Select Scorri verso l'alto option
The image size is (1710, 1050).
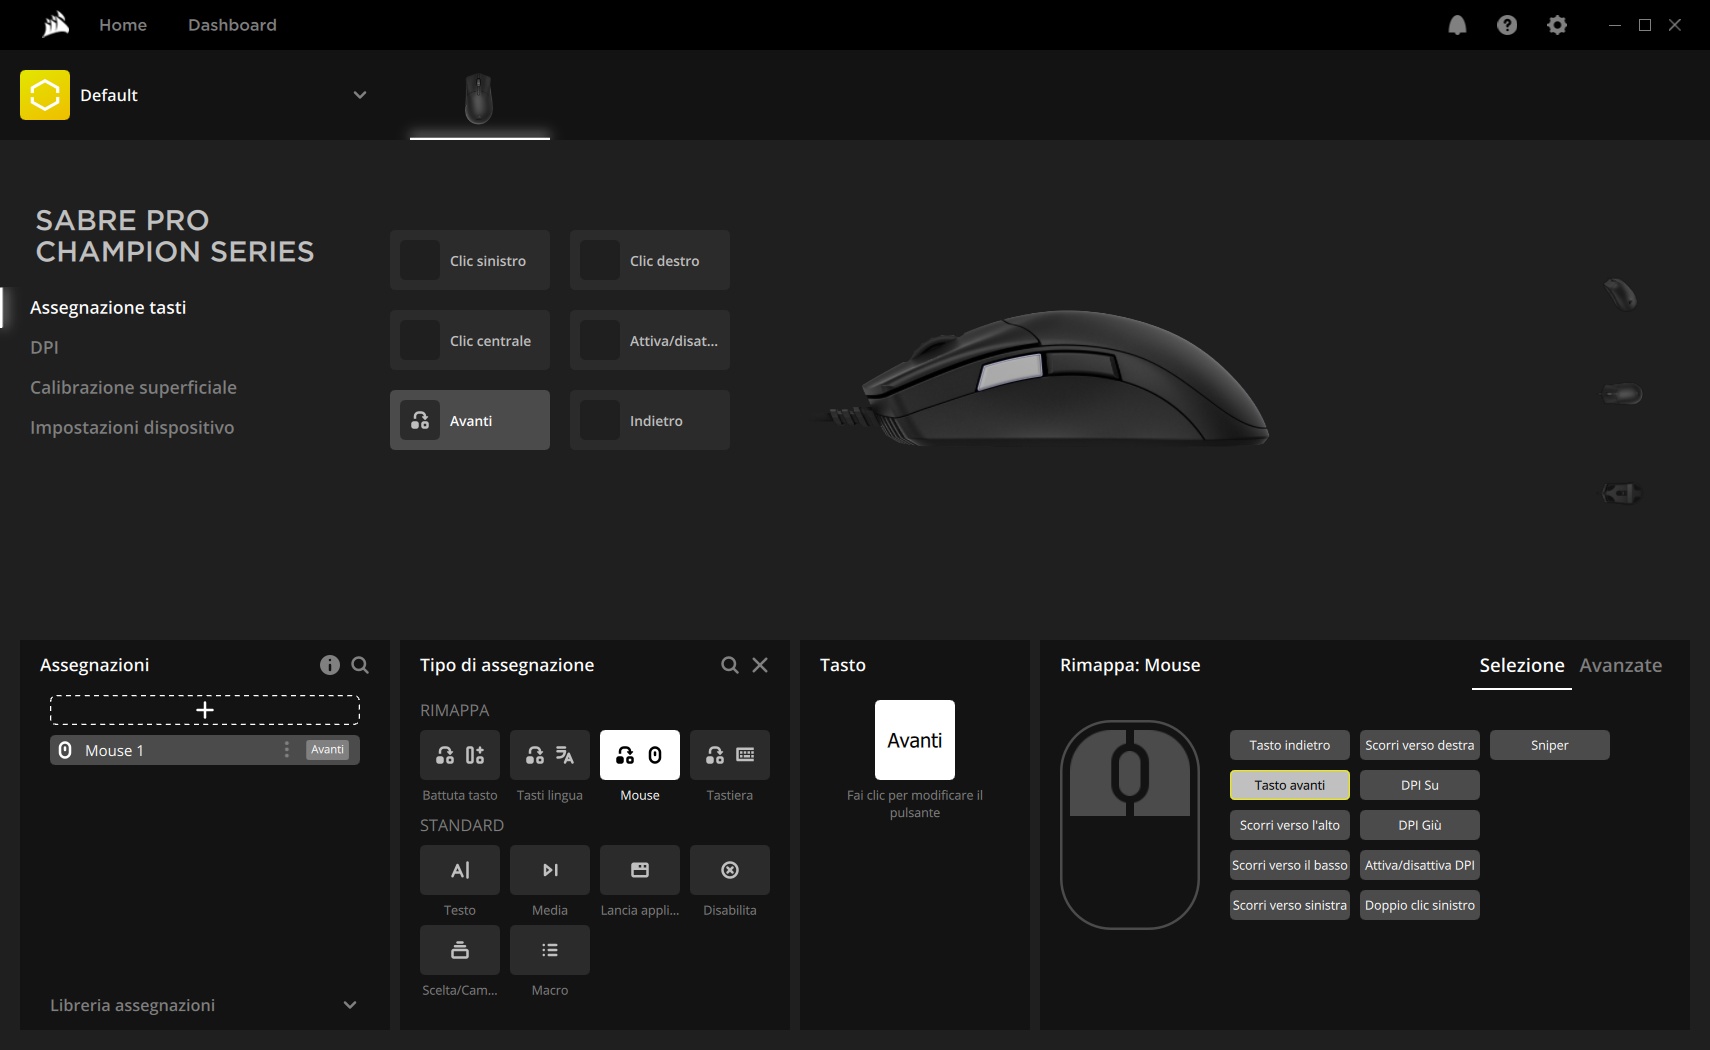pos(1290,825)
